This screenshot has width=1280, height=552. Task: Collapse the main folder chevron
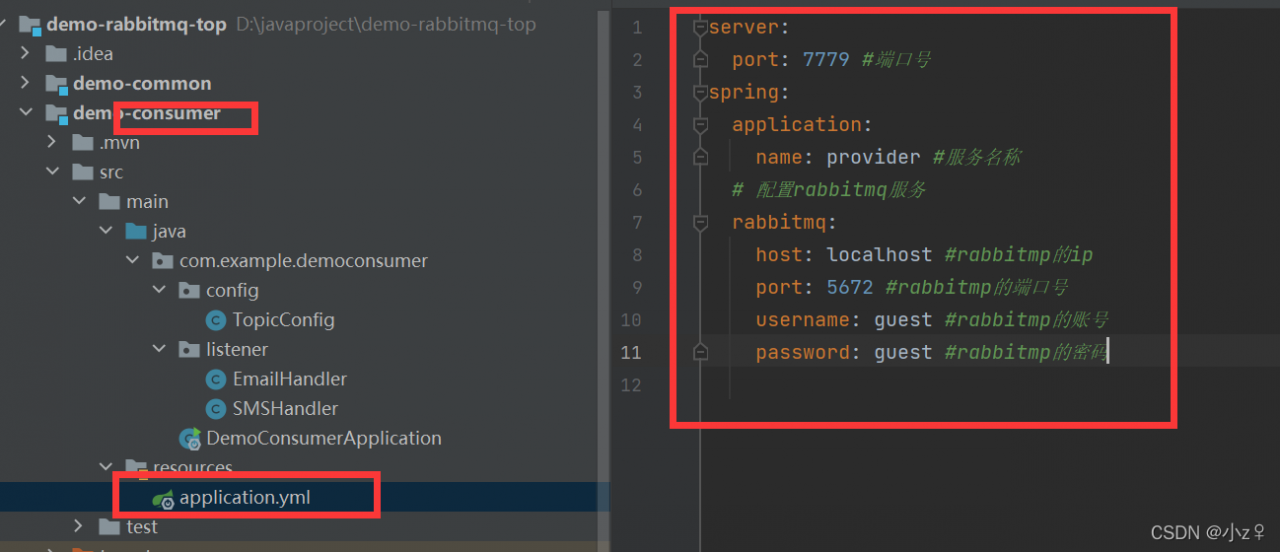pyautogui.click(x=79, y=202)
